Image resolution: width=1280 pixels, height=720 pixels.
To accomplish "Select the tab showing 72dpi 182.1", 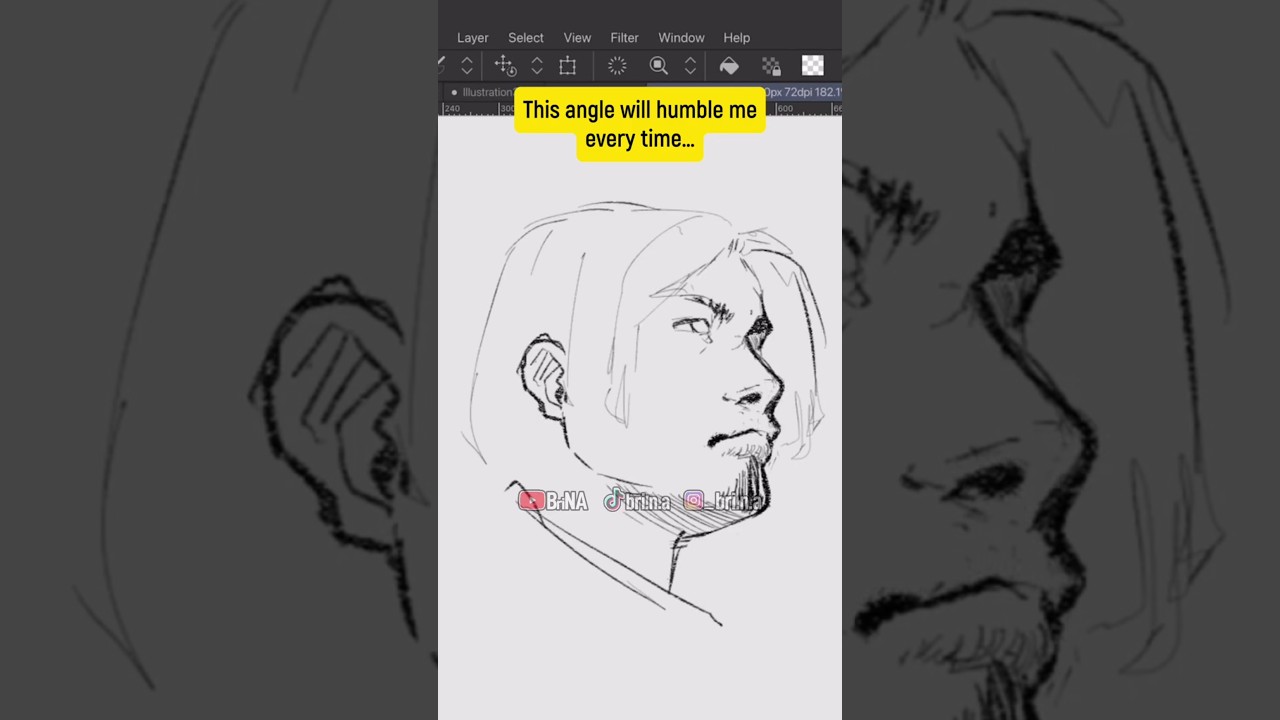I will (x=802, y=92).
